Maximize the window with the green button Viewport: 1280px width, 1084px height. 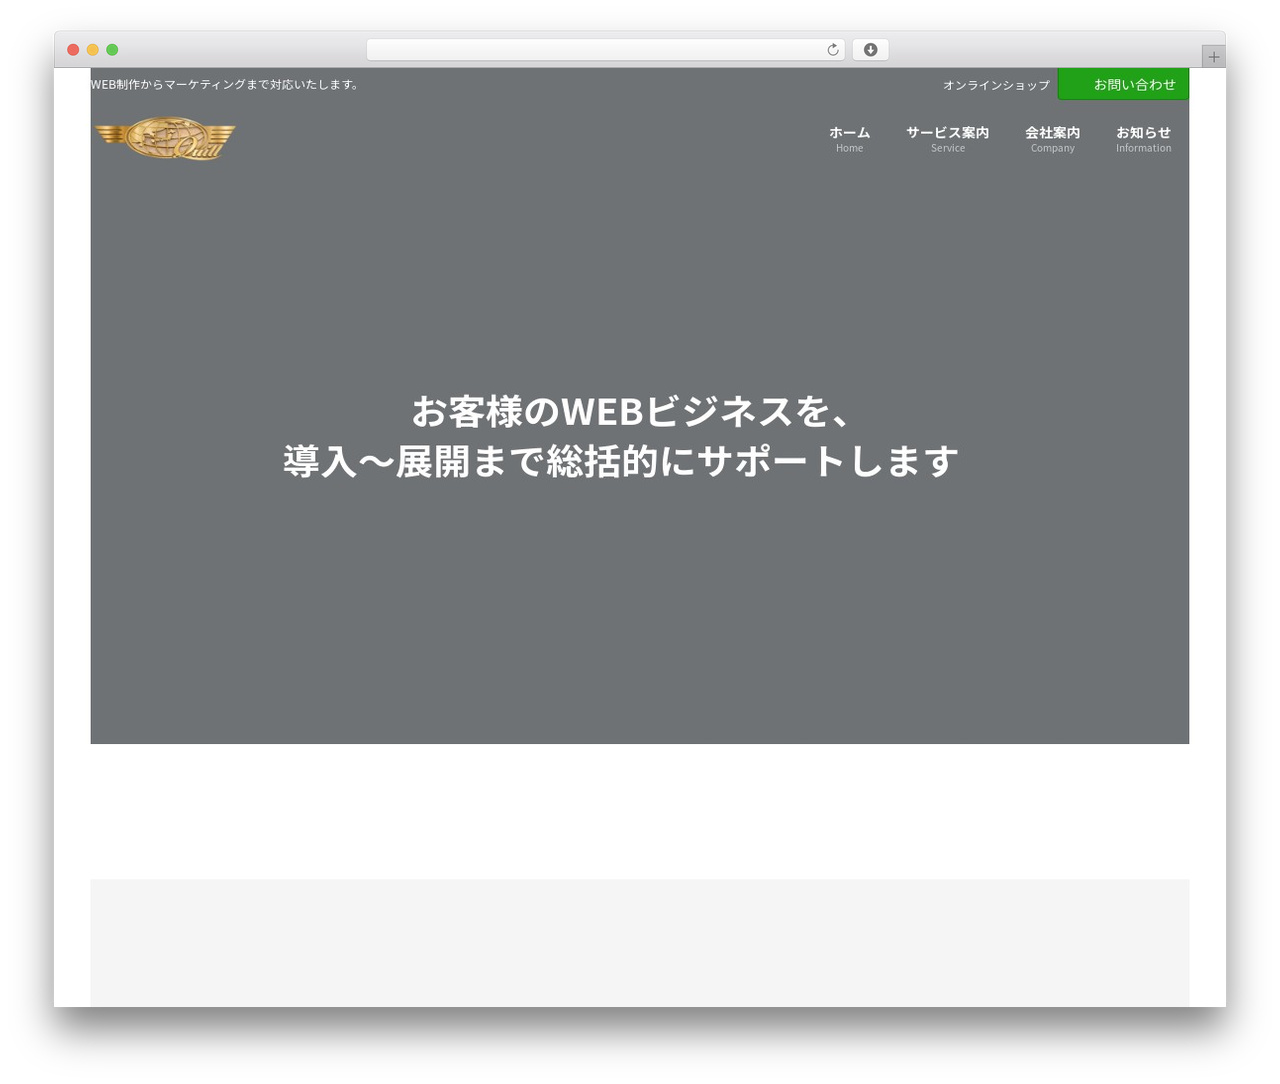(x=112, y=50)
